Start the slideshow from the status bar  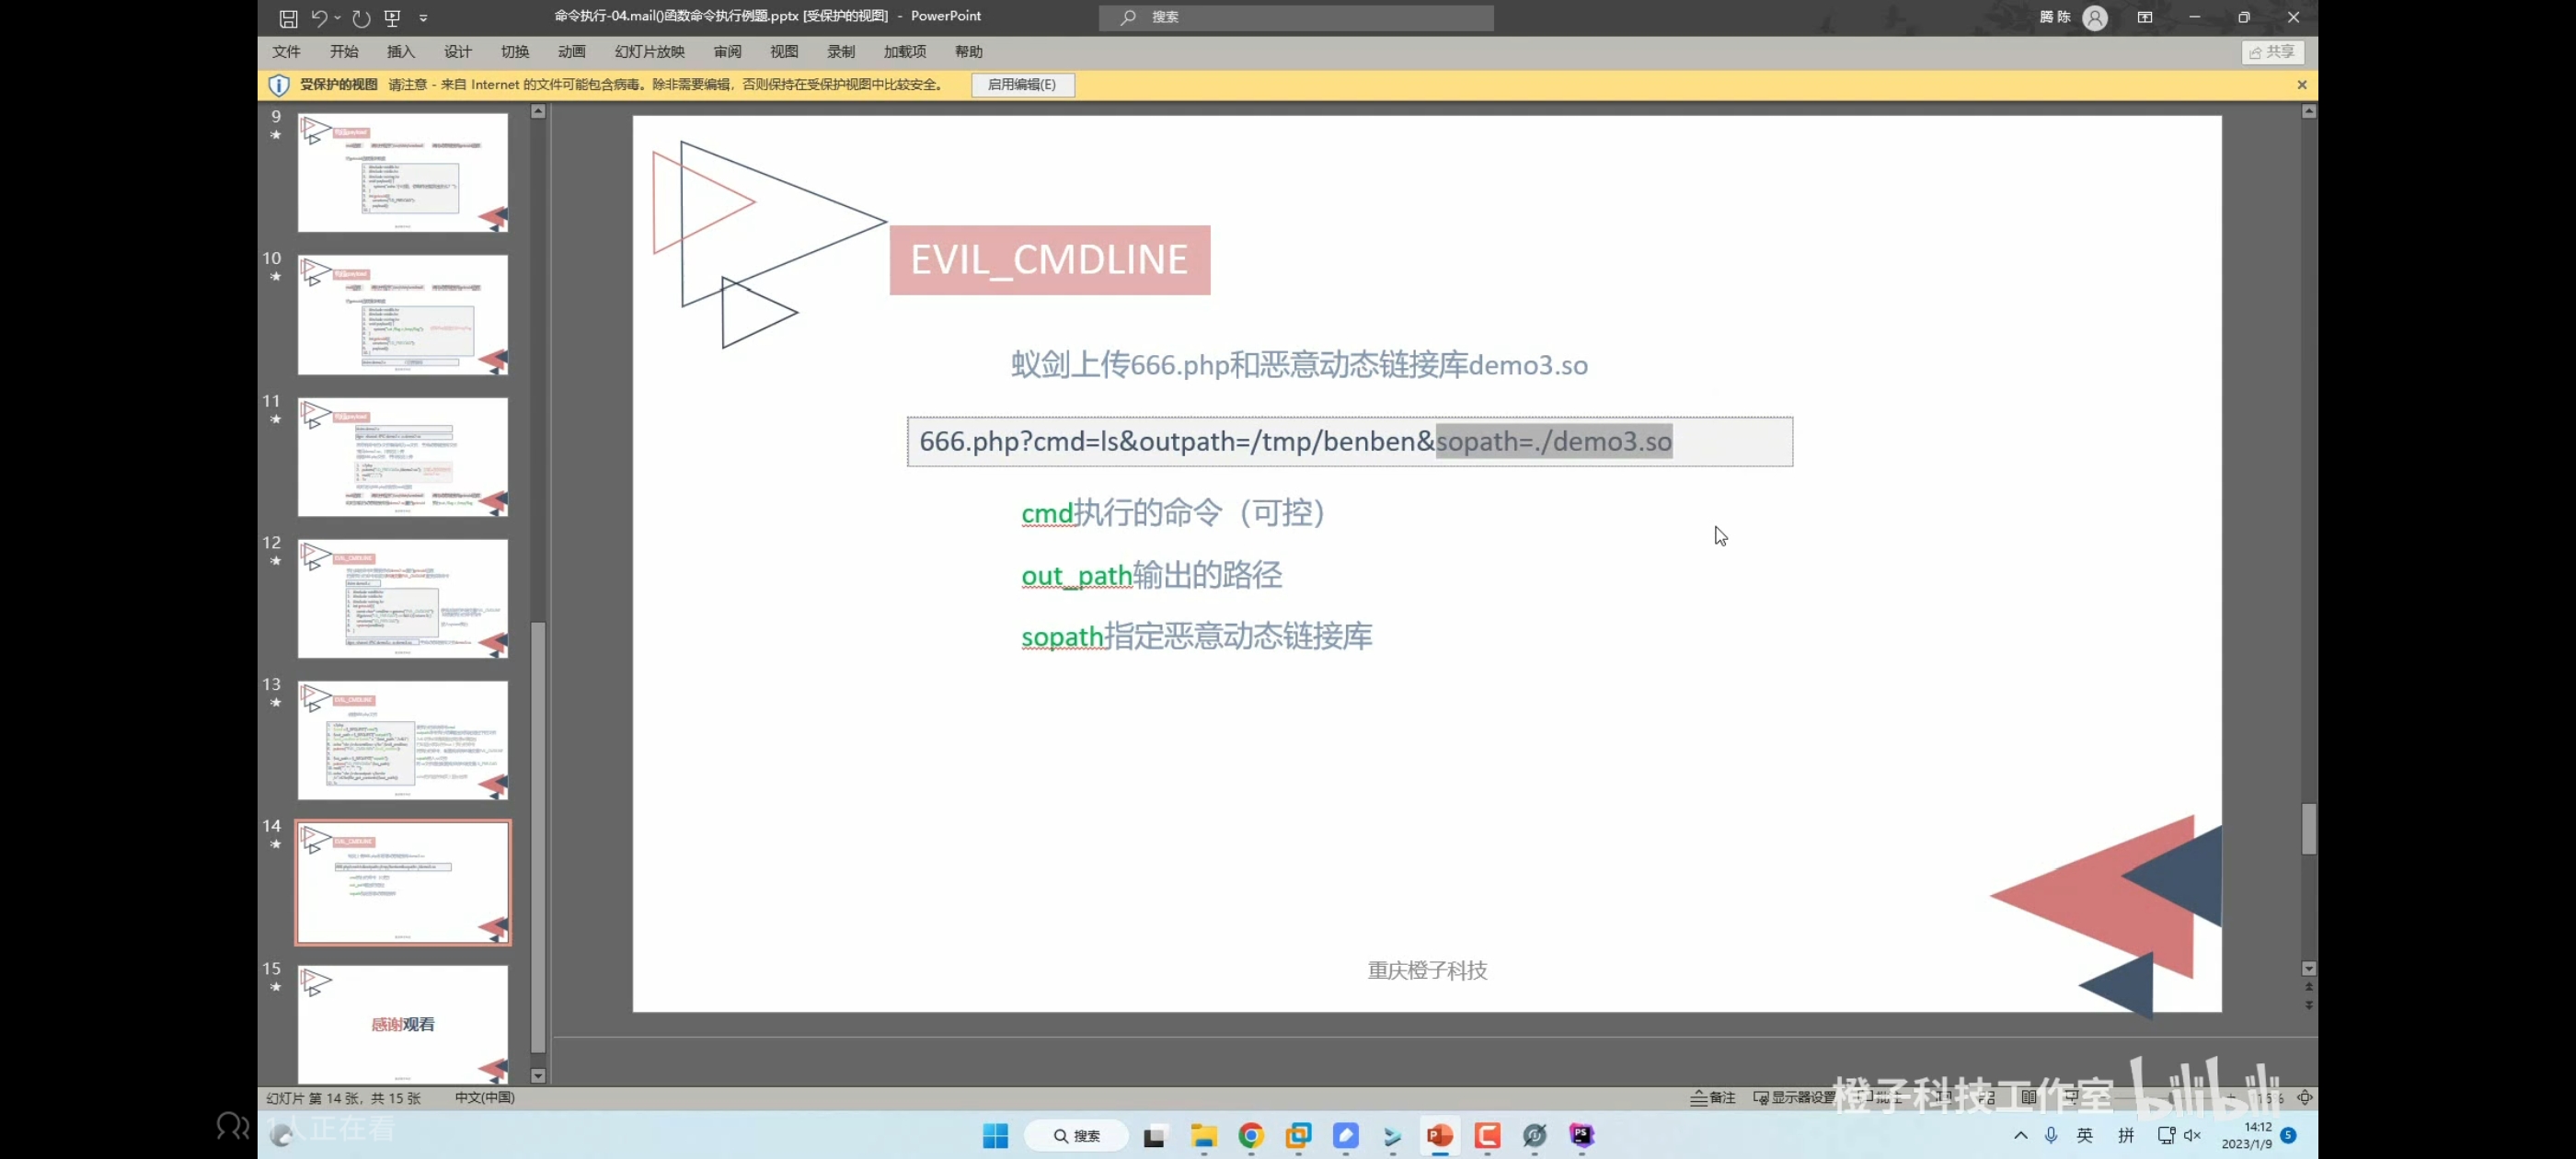pyautogui.click(x=2070, y=1097)
